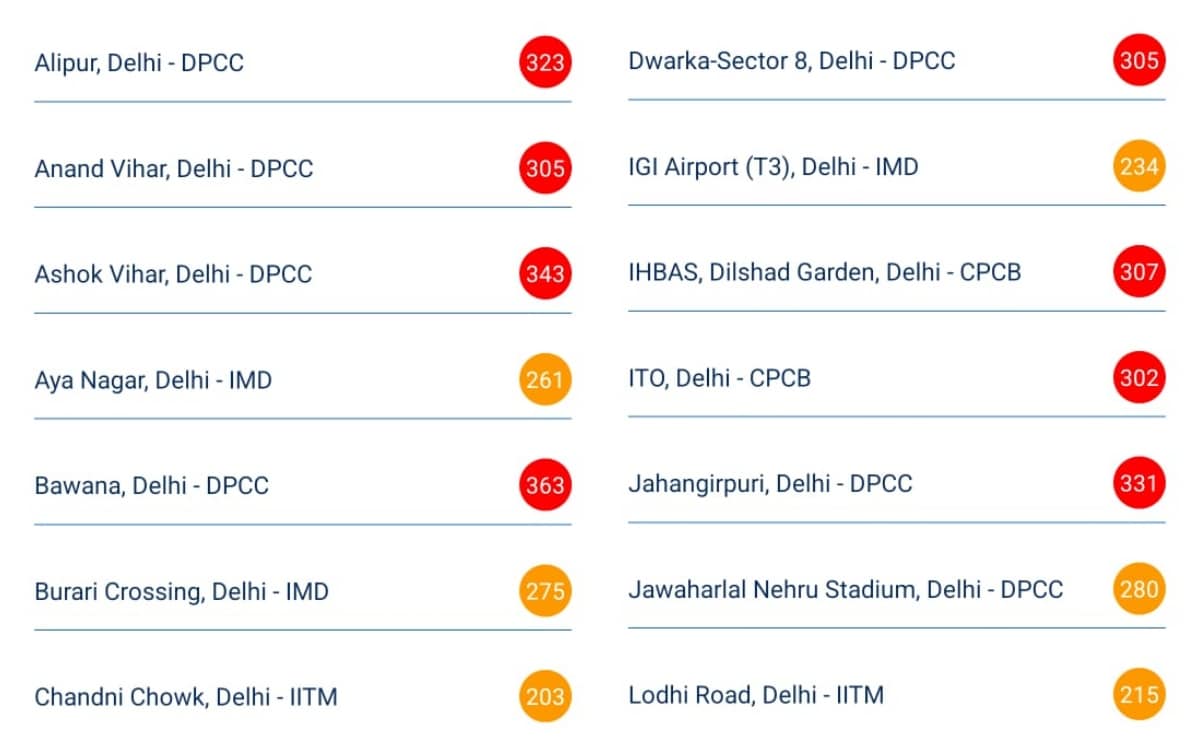Screen dimensions: 1200x738
Task: Tap the orange 234 IGI Airport badge
Action: pos(1139,166)
